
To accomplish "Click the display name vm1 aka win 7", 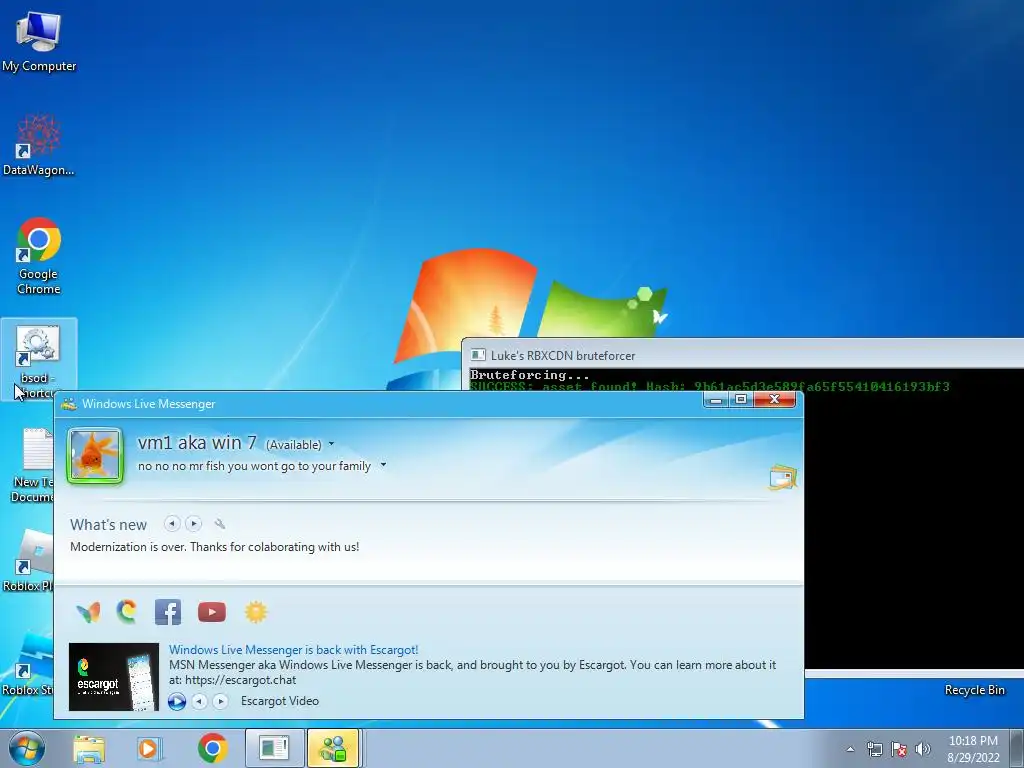I will point(197,443).
